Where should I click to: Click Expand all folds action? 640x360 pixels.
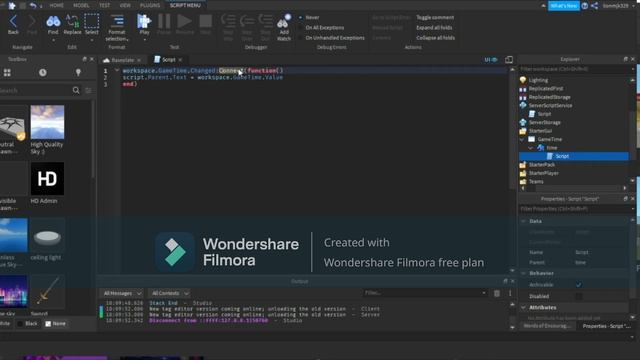click(x=434, y=28)
